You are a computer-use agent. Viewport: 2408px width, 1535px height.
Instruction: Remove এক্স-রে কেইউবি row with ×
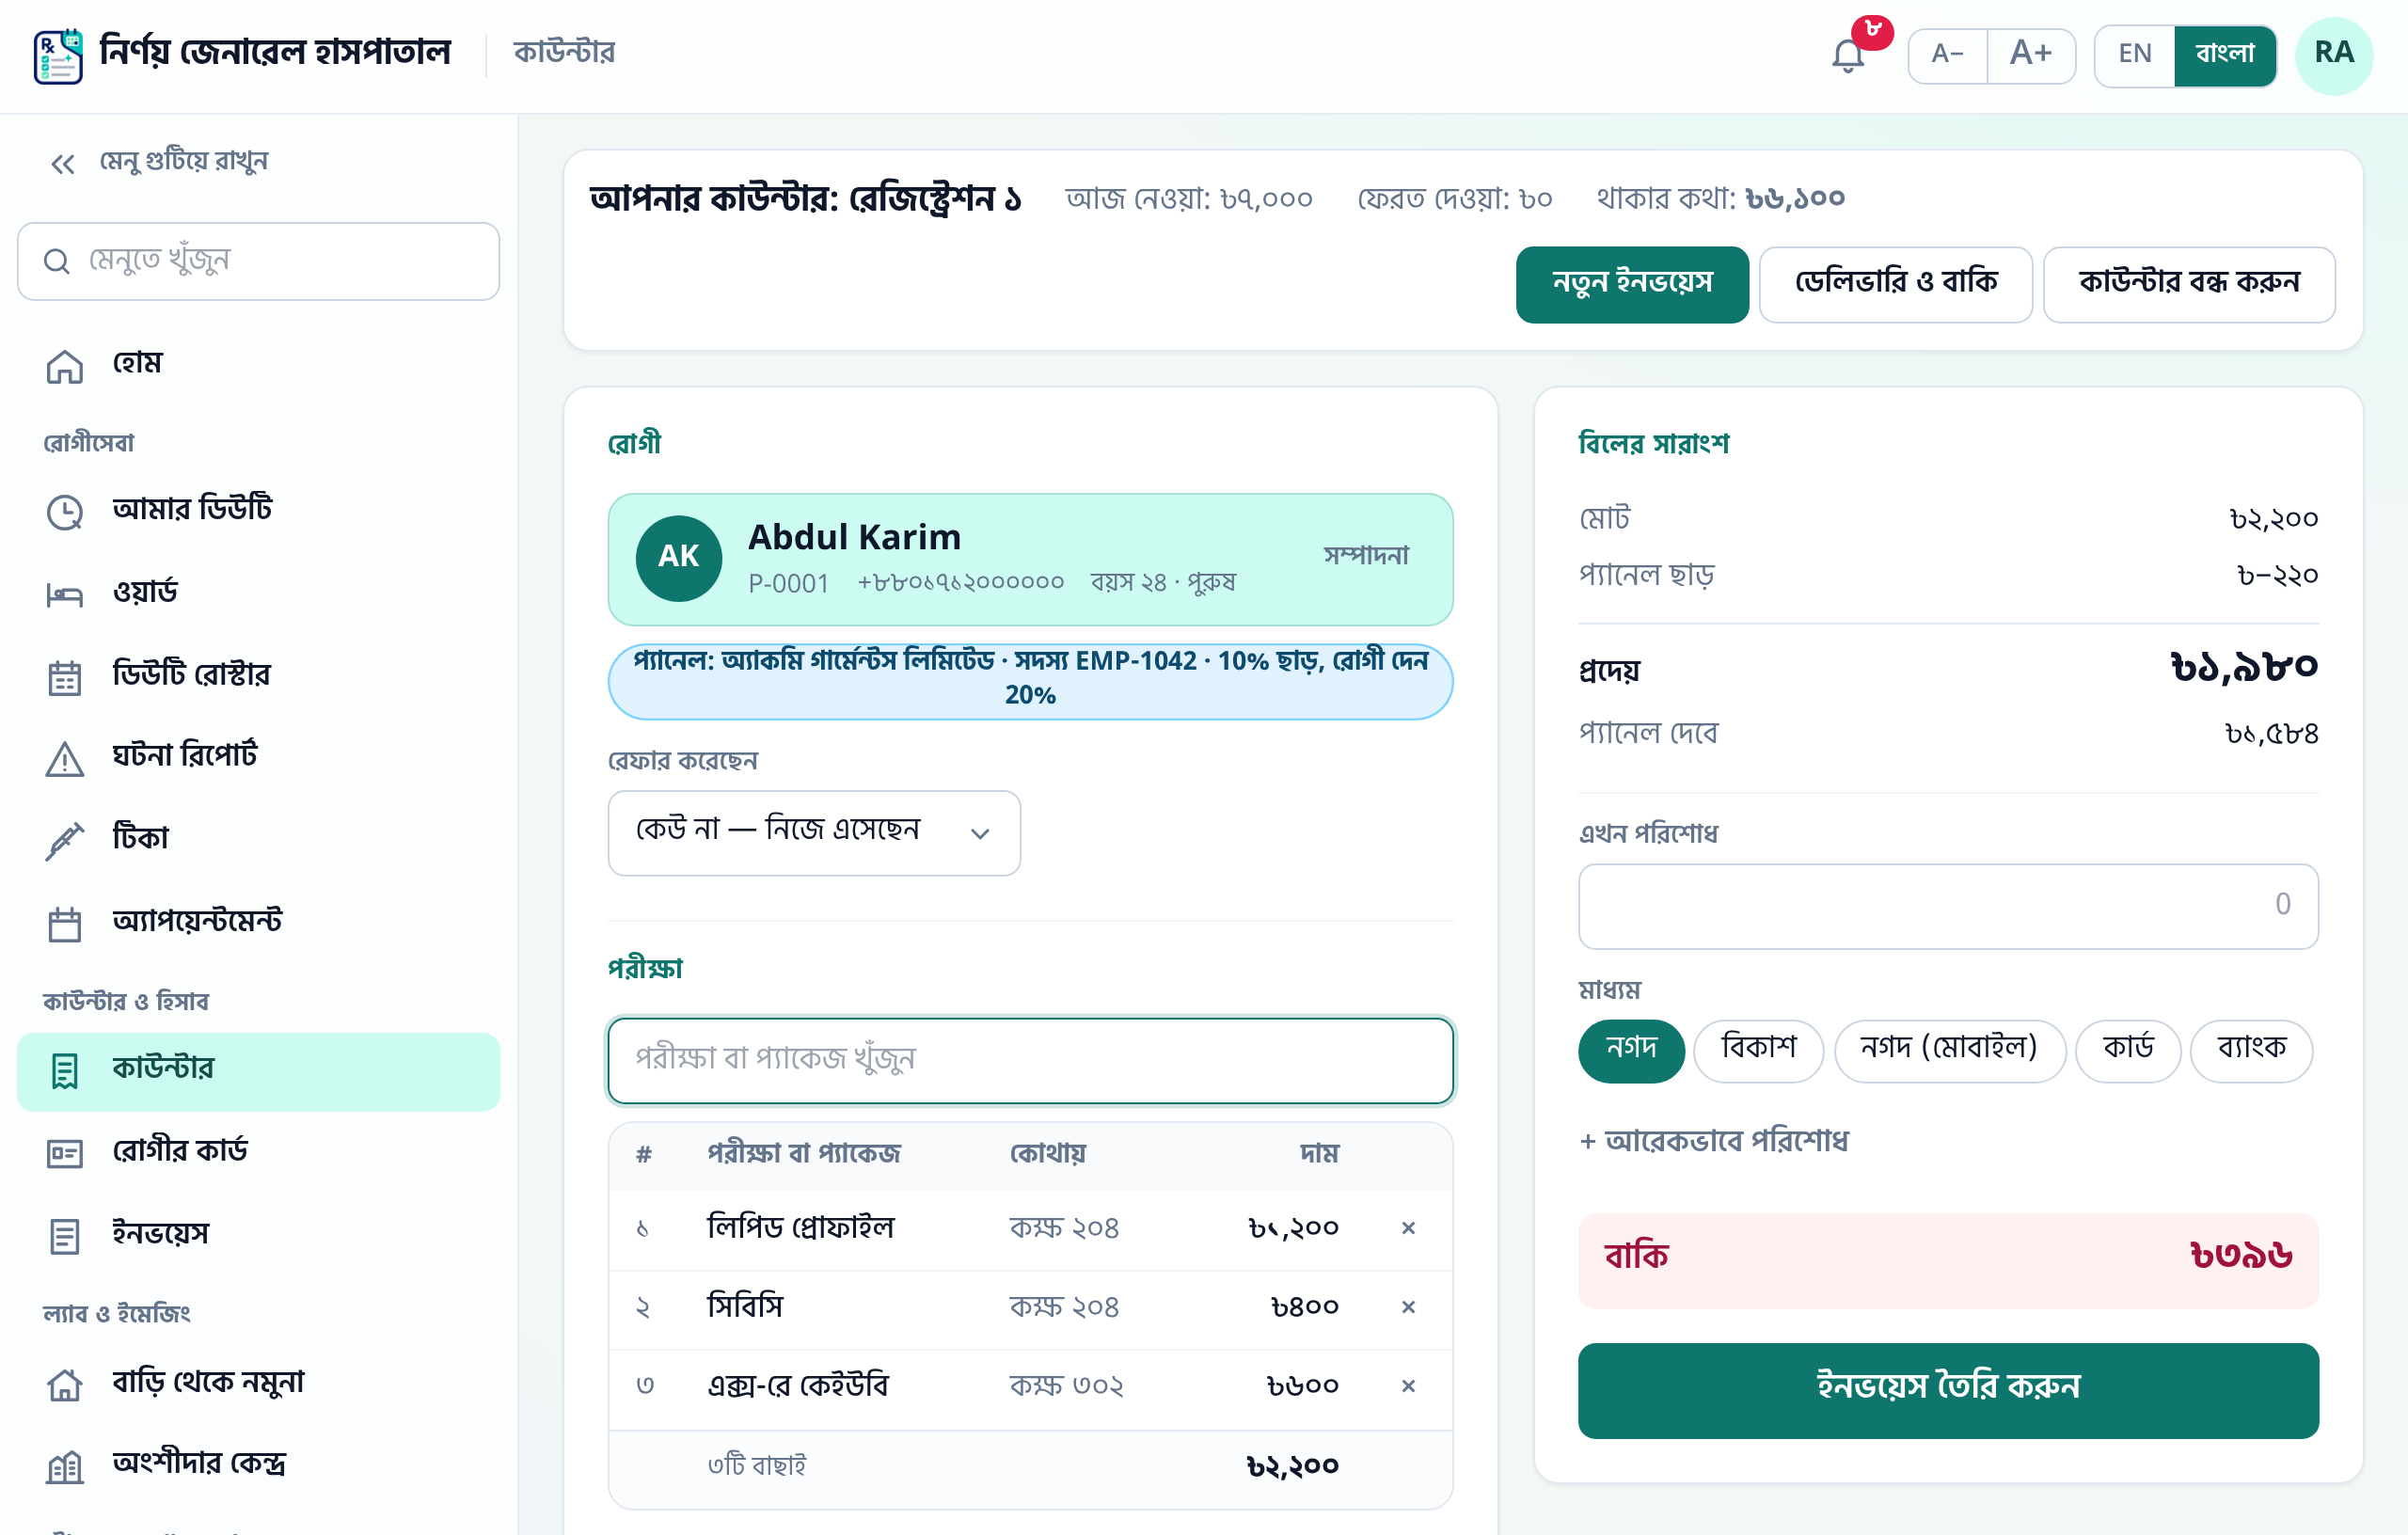(1408, 1386)
